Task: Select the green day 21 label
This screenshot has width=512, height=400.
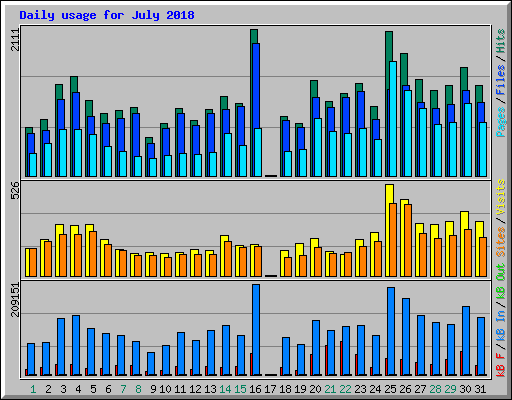Action: click(330, 389)
